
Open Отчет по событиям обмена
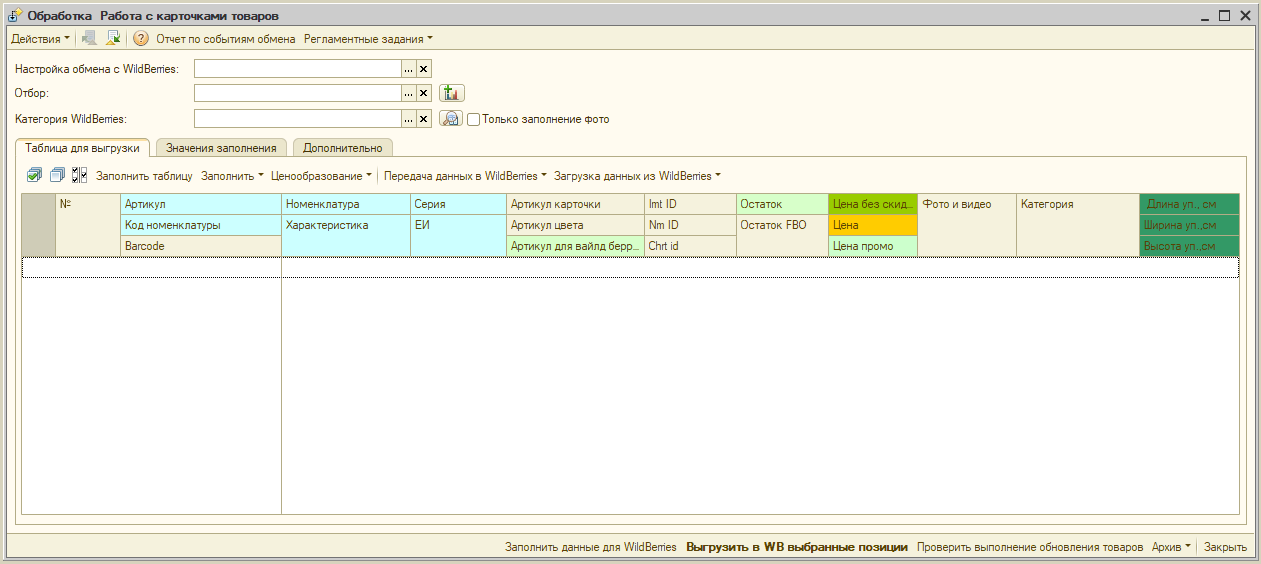point(226,39)
